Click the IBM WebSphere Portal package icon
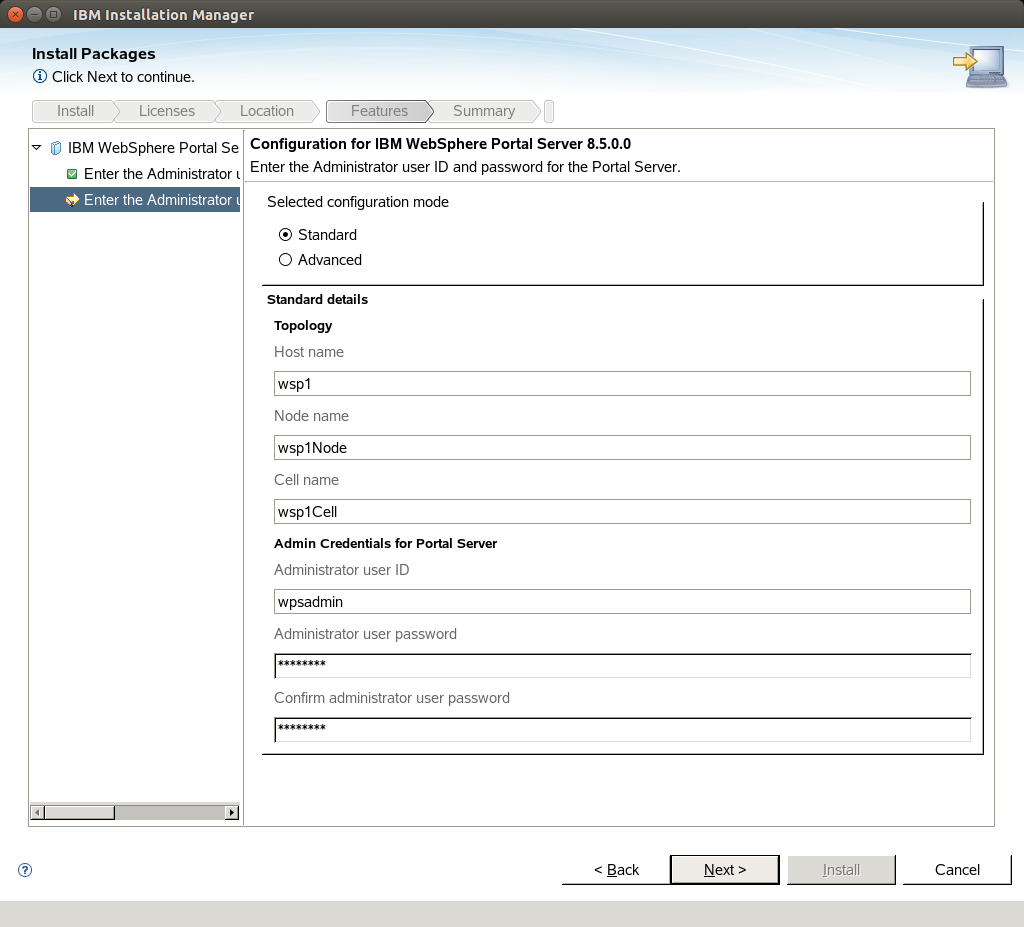 [56, 148]
